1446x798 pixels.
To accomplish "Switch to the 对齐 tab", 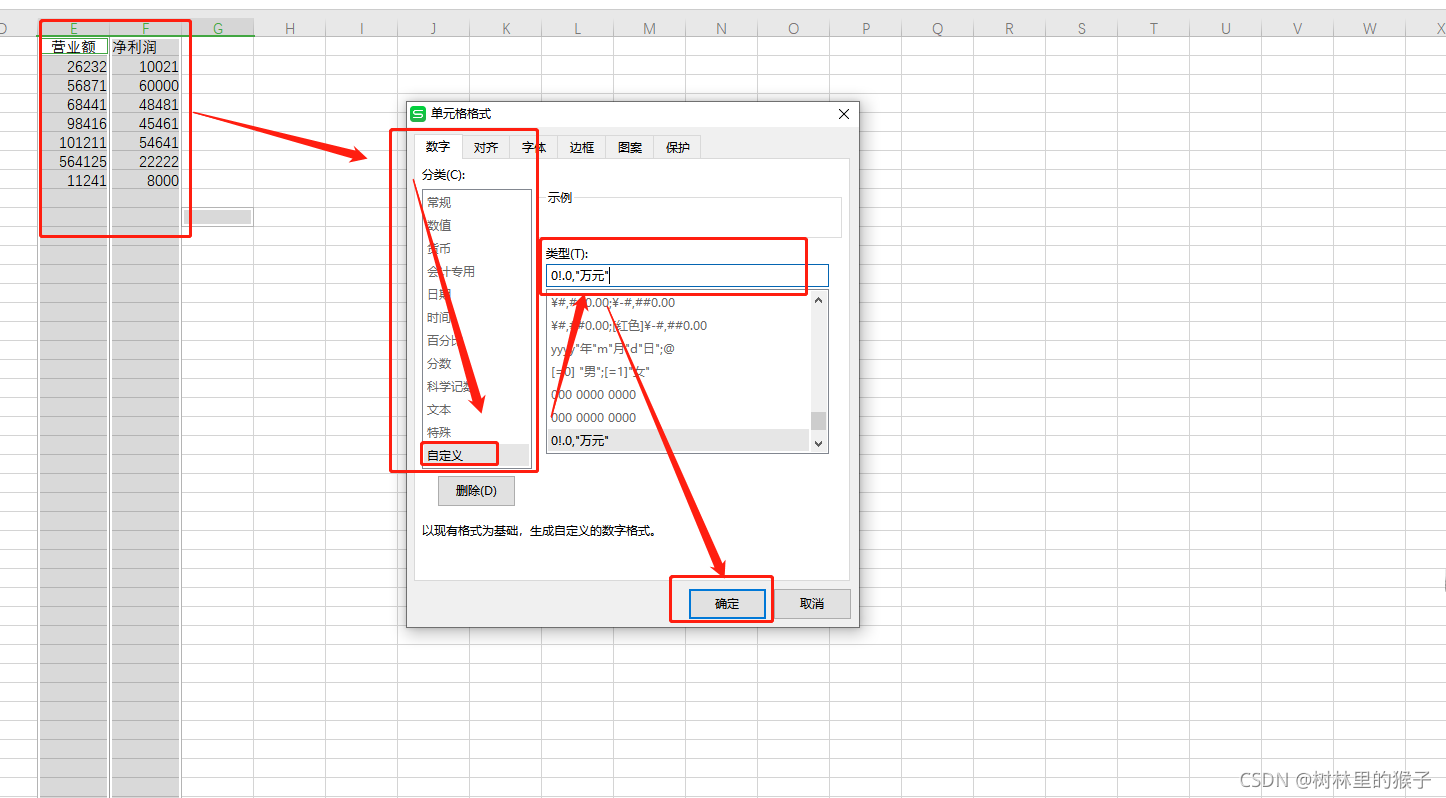I will 486,147.
